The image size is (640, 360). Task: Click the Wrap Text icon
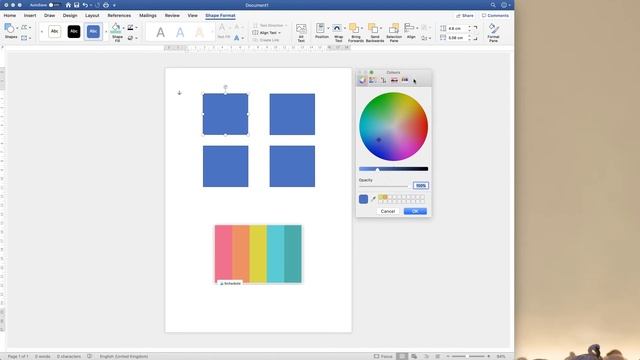pos(337,28)
